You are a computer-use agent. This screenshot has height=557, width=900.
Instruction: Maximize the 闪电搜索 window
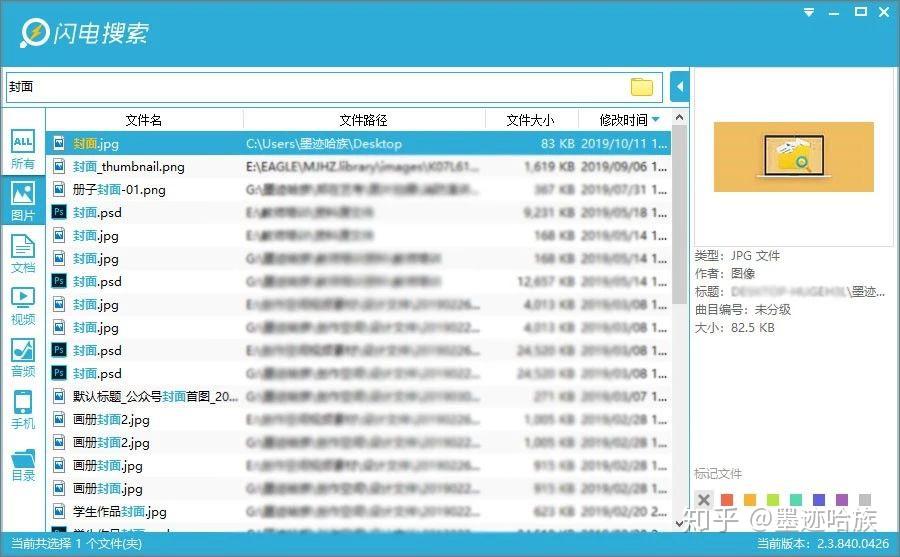point(860,11)
